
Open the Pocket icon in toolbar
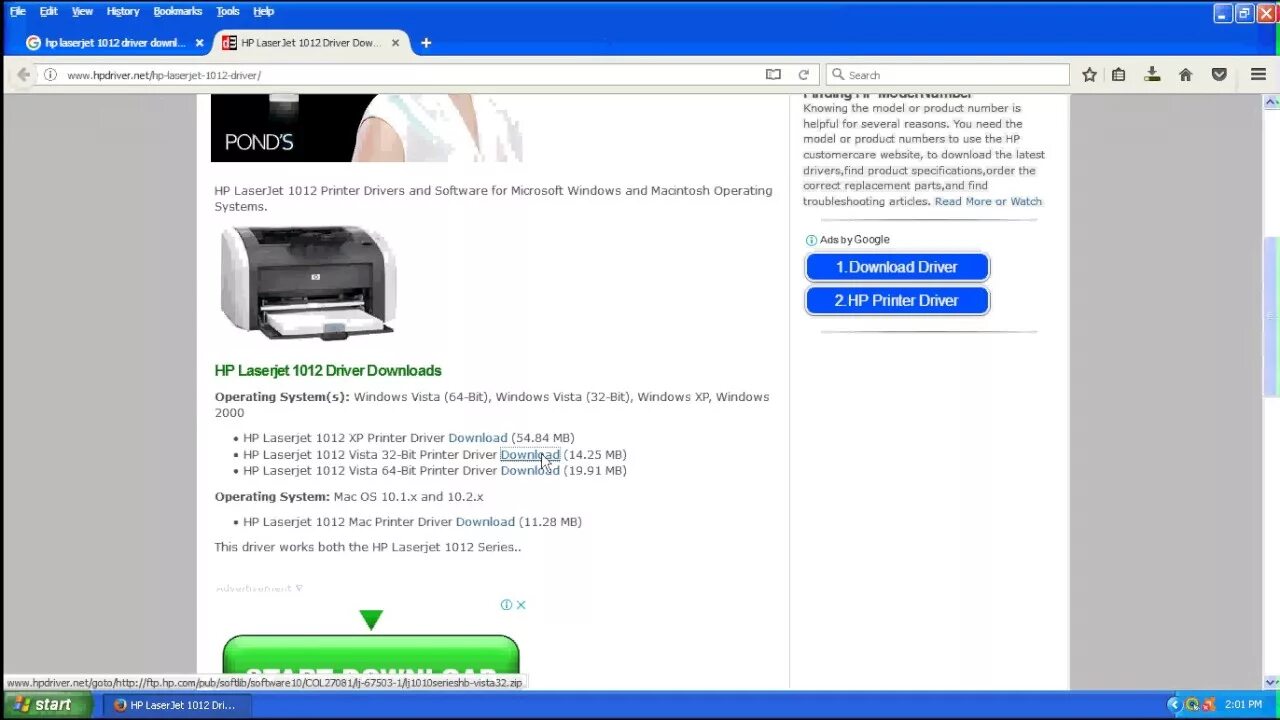1219,75
